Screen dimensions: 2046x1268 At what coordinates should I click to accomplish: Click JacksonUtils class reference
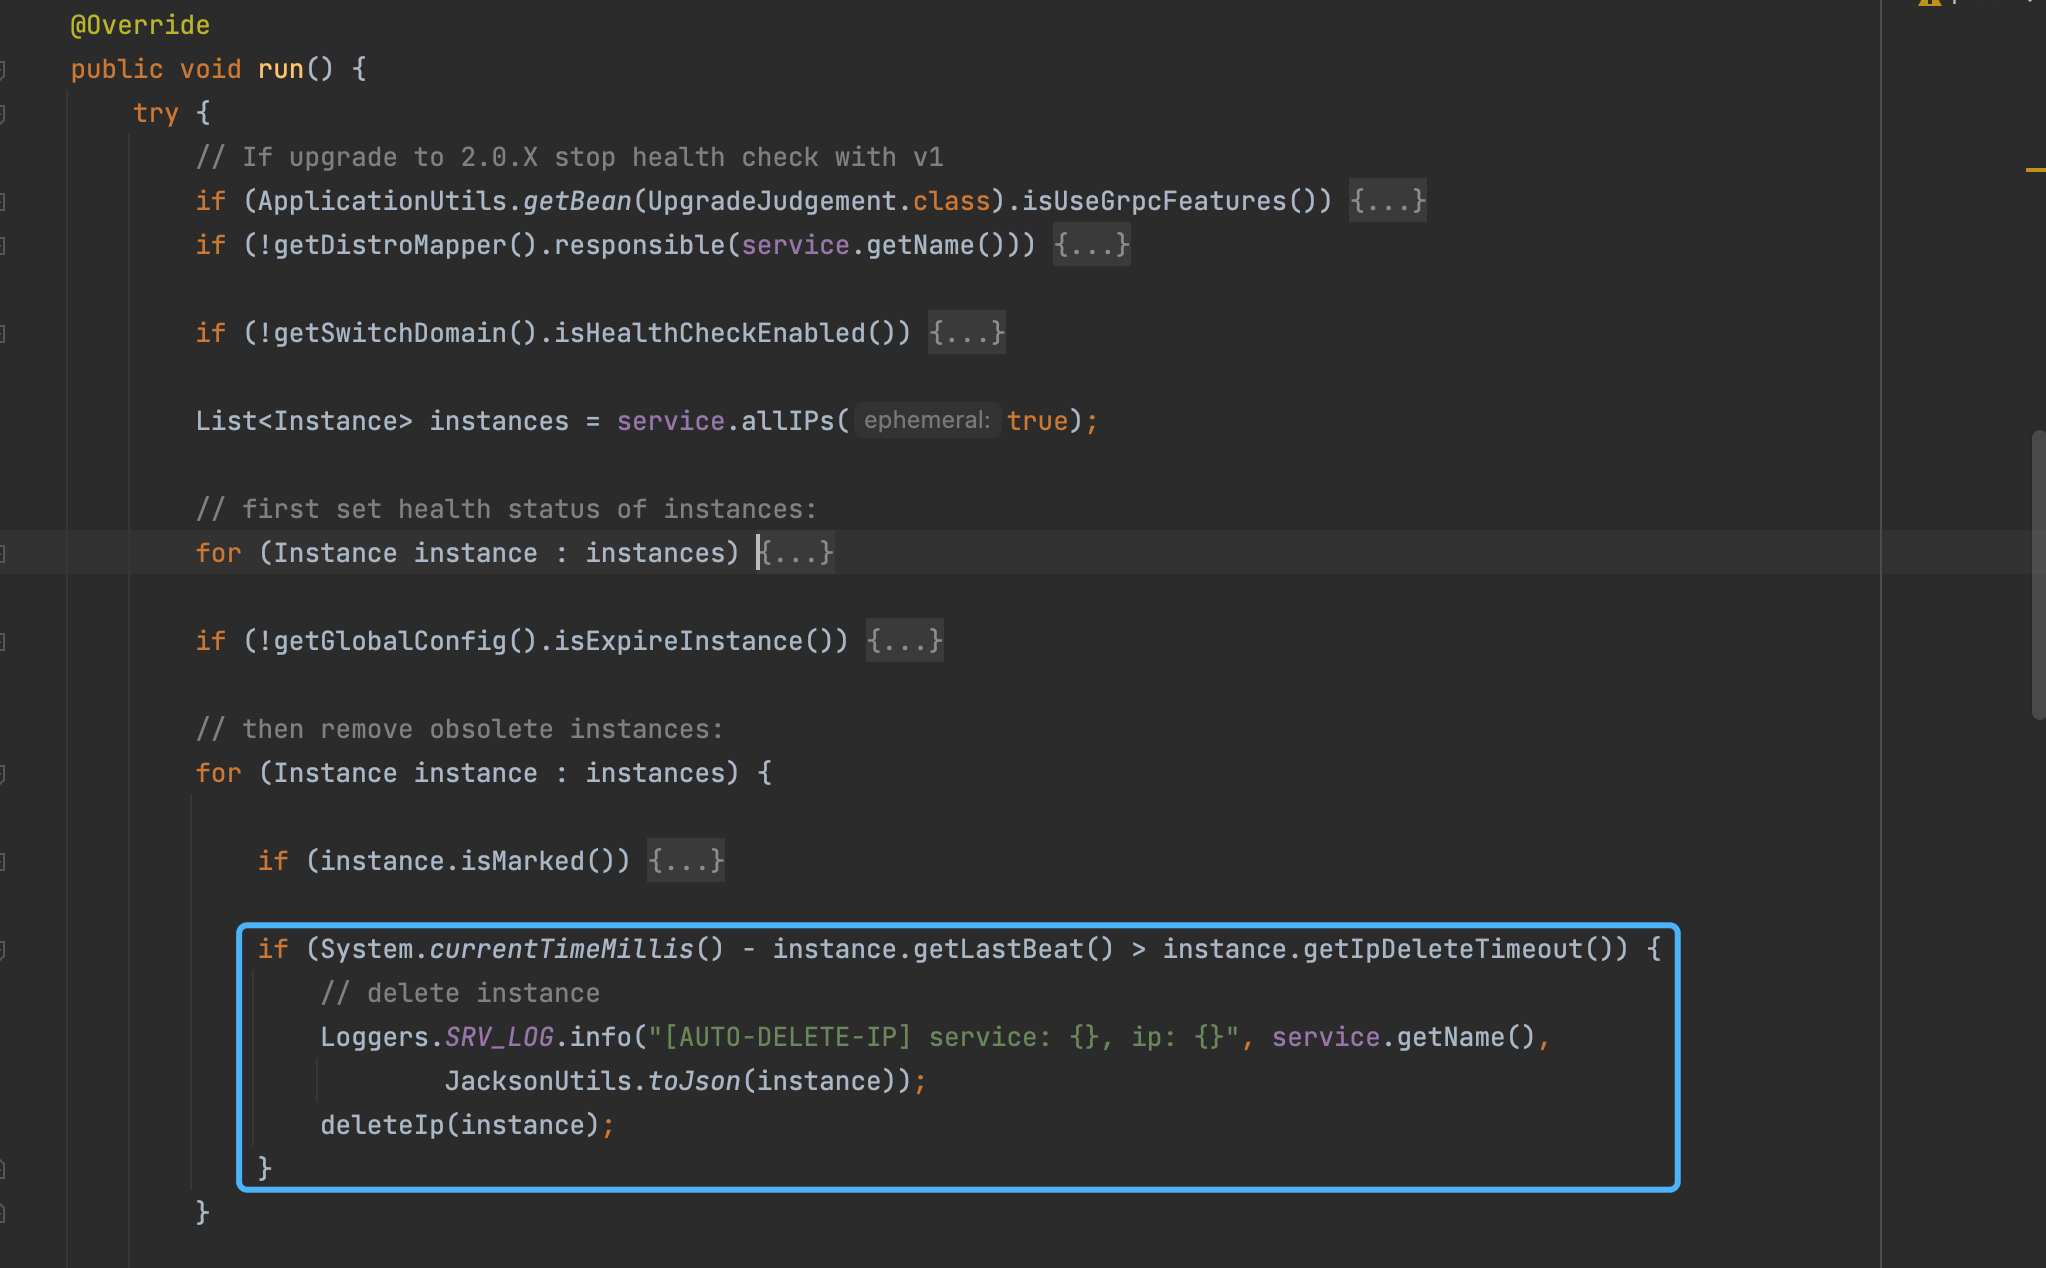point(538,1081)
